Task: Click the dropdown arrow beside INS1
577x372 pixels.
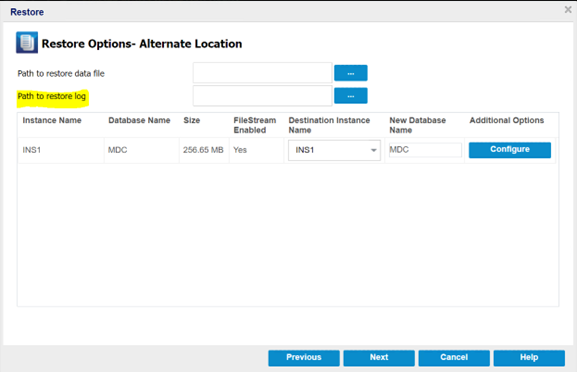Action: click(374, 150)
